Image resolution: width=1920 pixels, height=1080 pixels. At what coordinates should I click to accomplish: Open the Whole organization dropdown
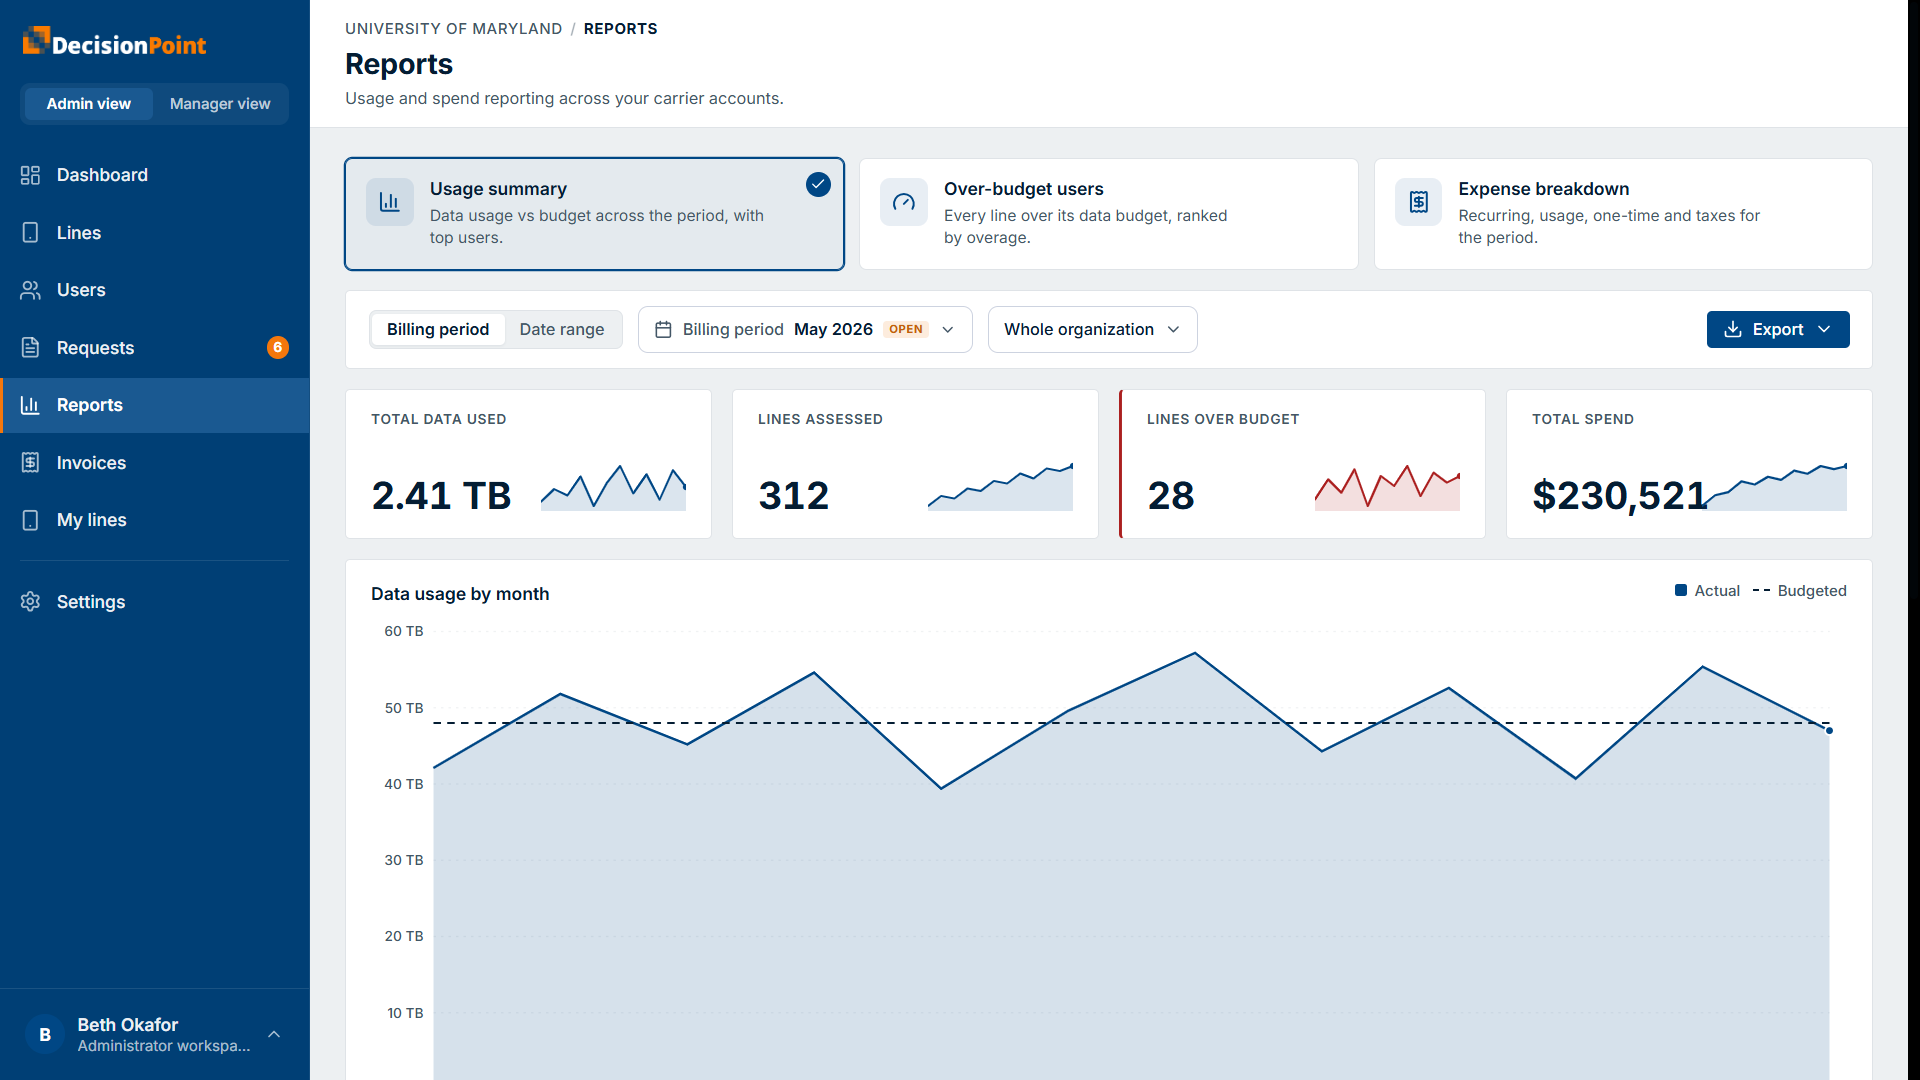1092,330
